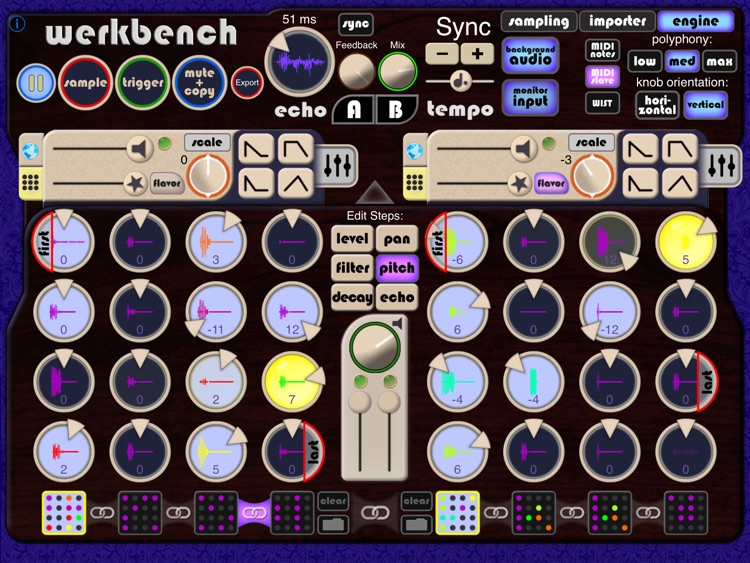This screenshot has width=750, height=563.
Task: Click the right track speaker volume icon
Action: click(523, 149)
